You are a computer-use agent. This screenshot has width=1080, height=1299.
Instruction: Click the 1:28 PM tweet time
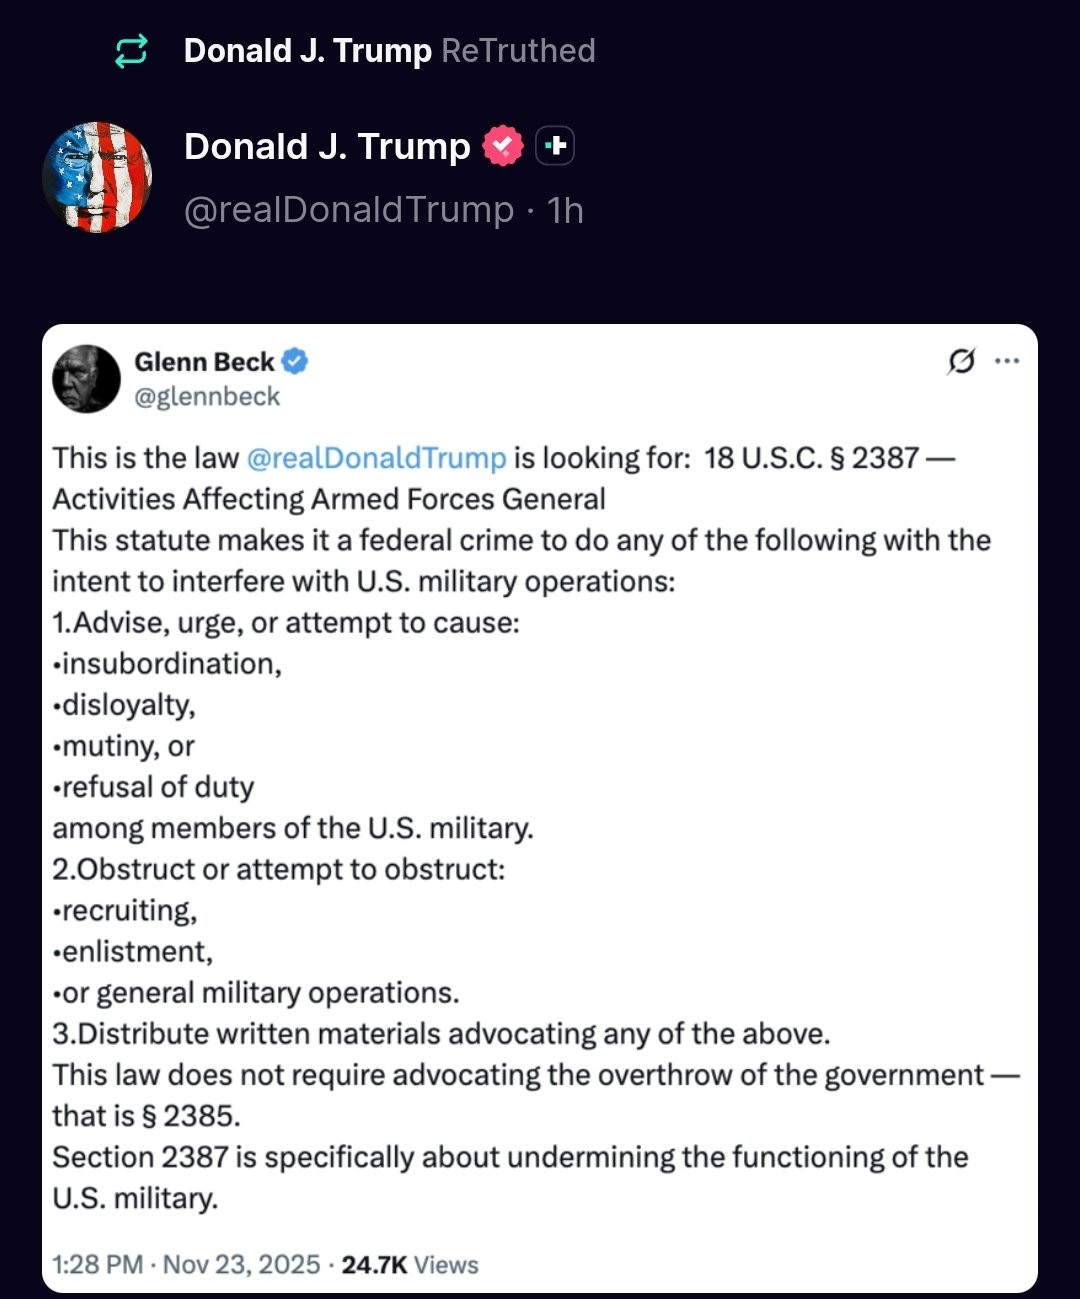tap(97, 1265)
